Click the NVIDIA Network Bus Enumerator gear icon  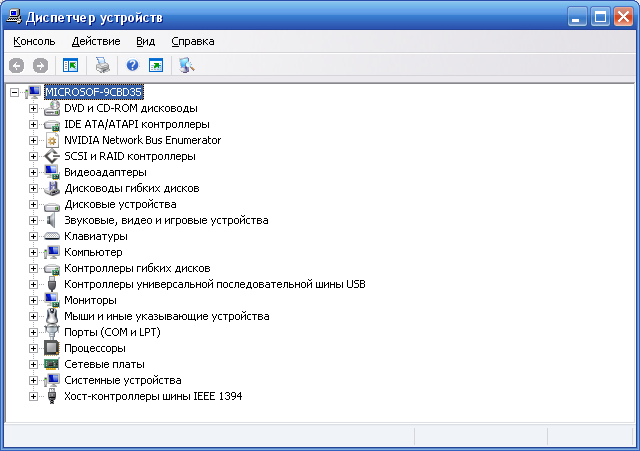tap(52, 140)
